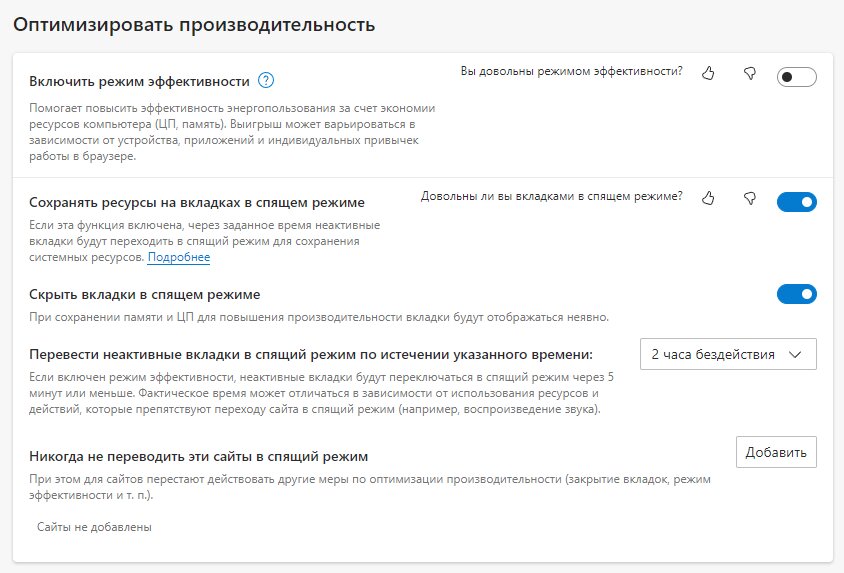
Task: Give thumbs up for sleeping tabs feedback
Action: pos(708,198)
